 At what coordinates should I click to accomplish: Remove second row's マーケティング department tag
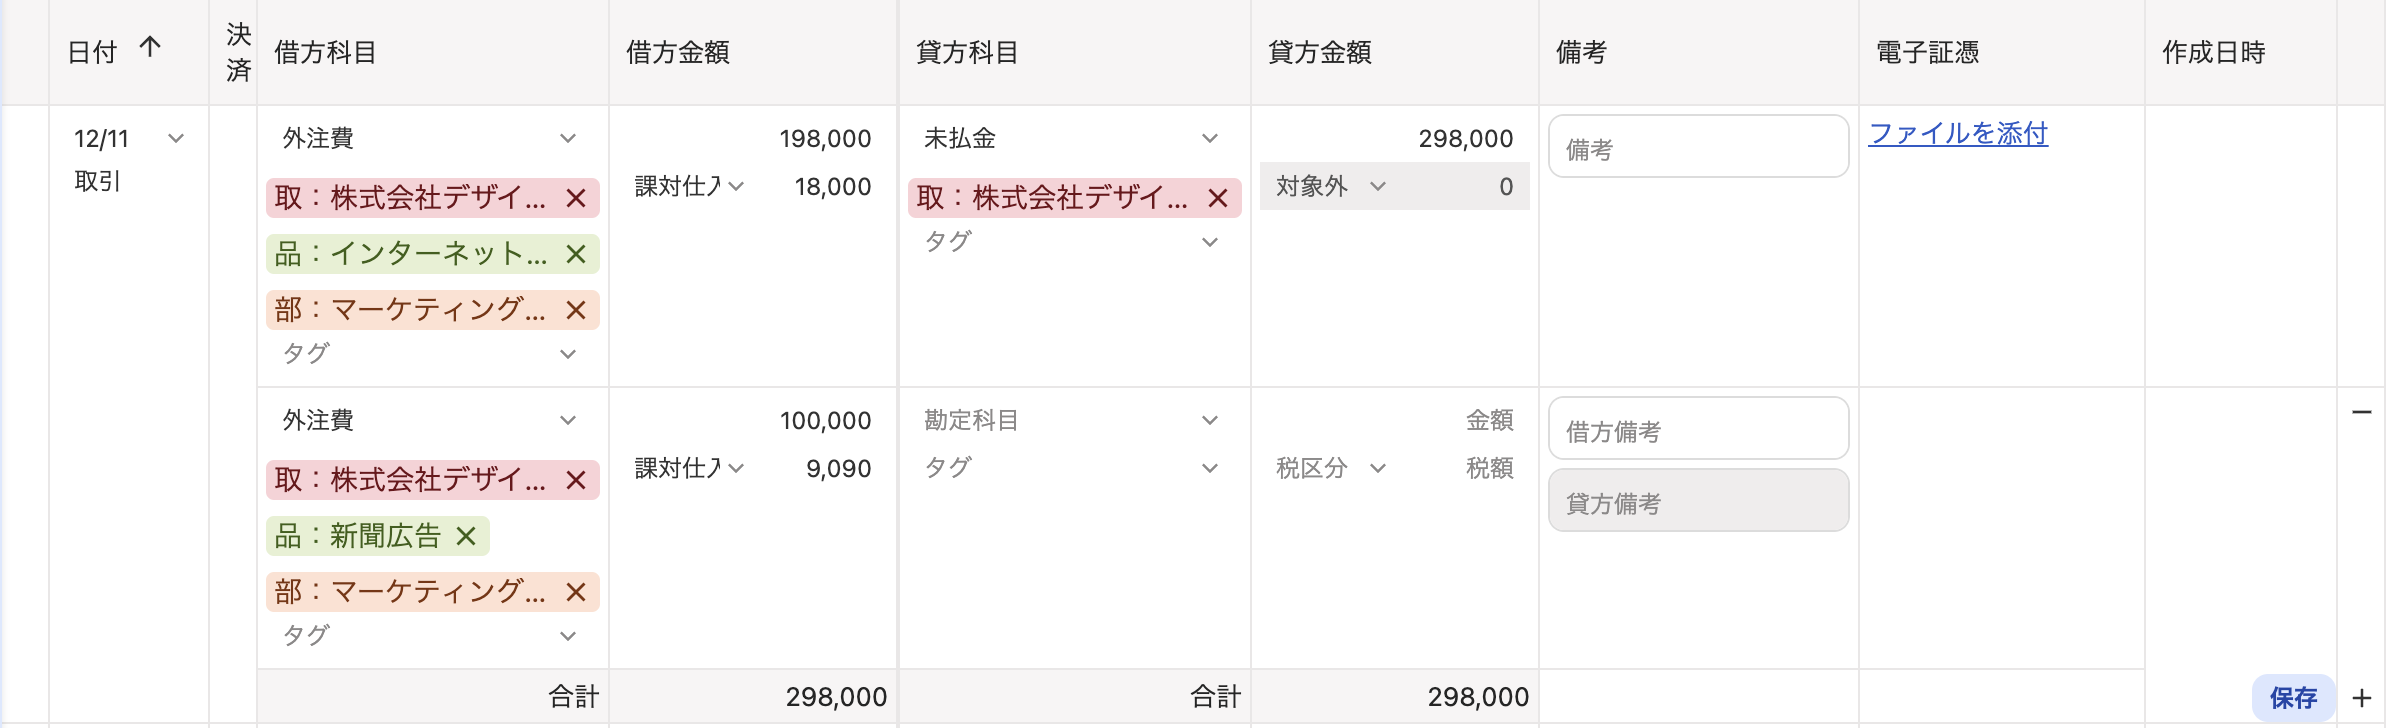[576, 592]
